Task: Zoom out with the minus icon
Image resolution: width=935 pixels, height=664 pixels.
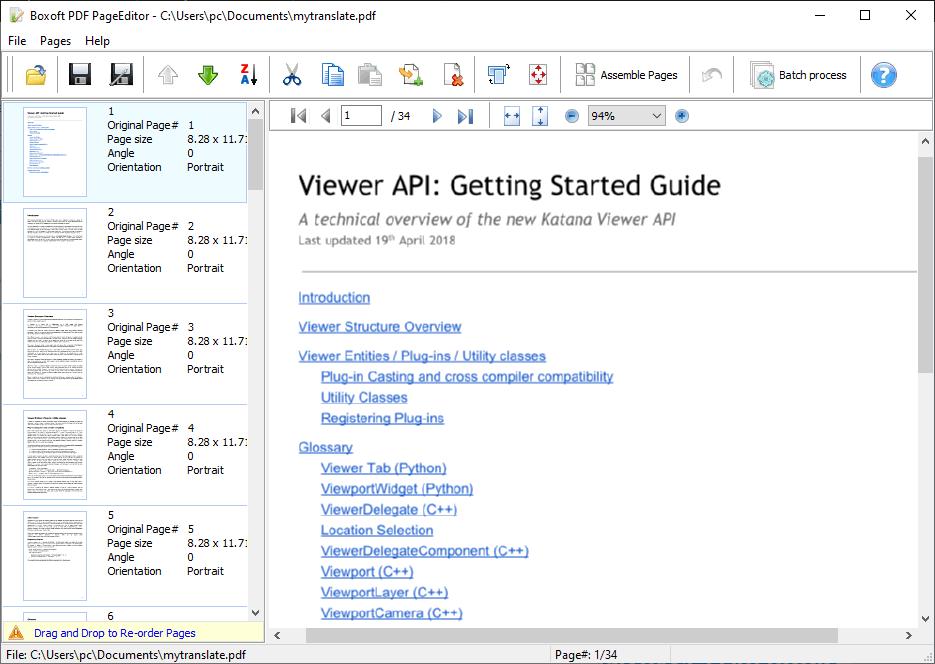Action: pyautogui.click(x=571, y=116)
